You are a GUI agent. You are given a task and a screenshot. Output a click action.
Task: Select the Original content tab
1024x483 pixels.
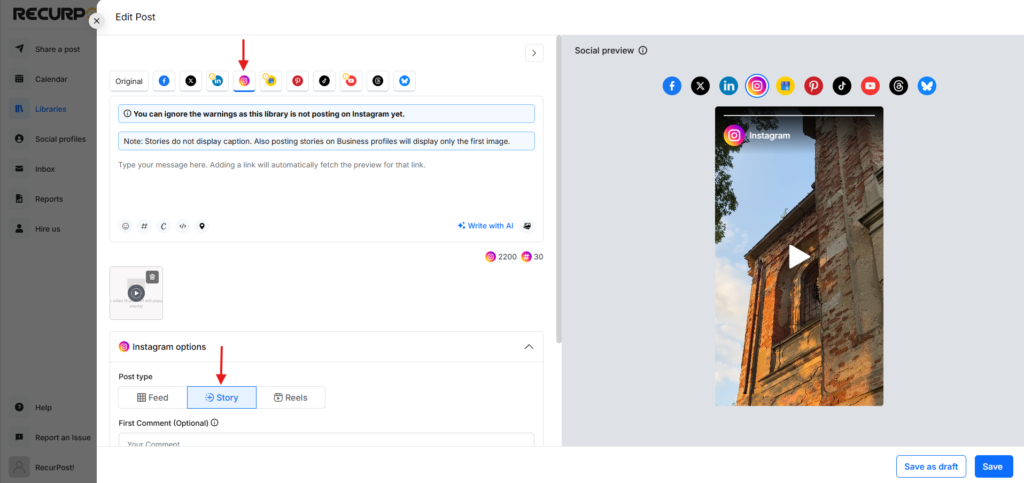(x=129, y=82)
